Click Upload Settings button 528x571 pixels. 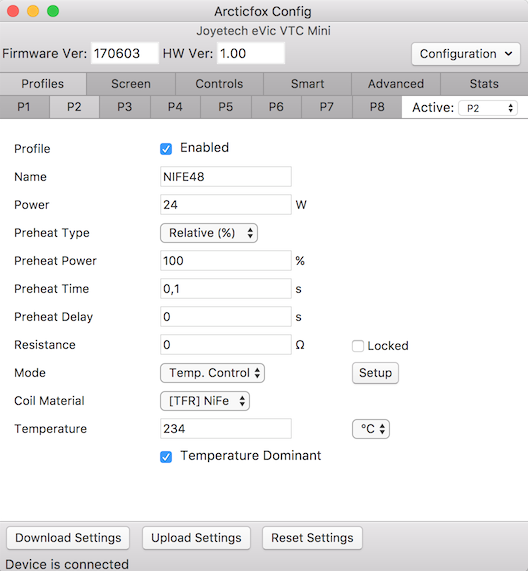click(196, 538)
